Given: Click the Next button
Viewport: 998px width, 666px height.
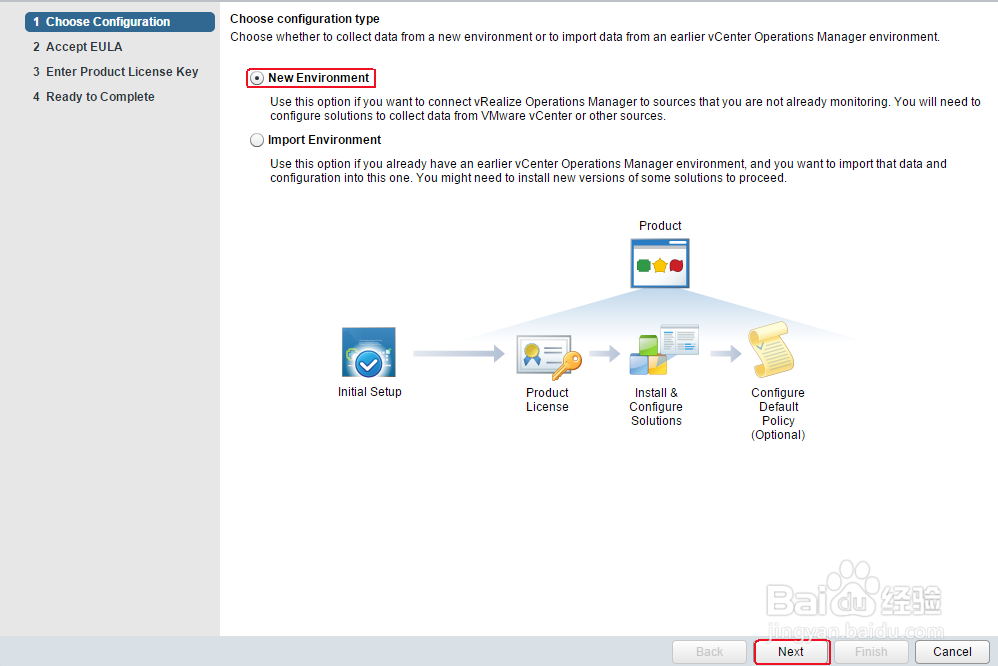Looking at the screenshot, I should pyautogui.click(x=791, y=652).
